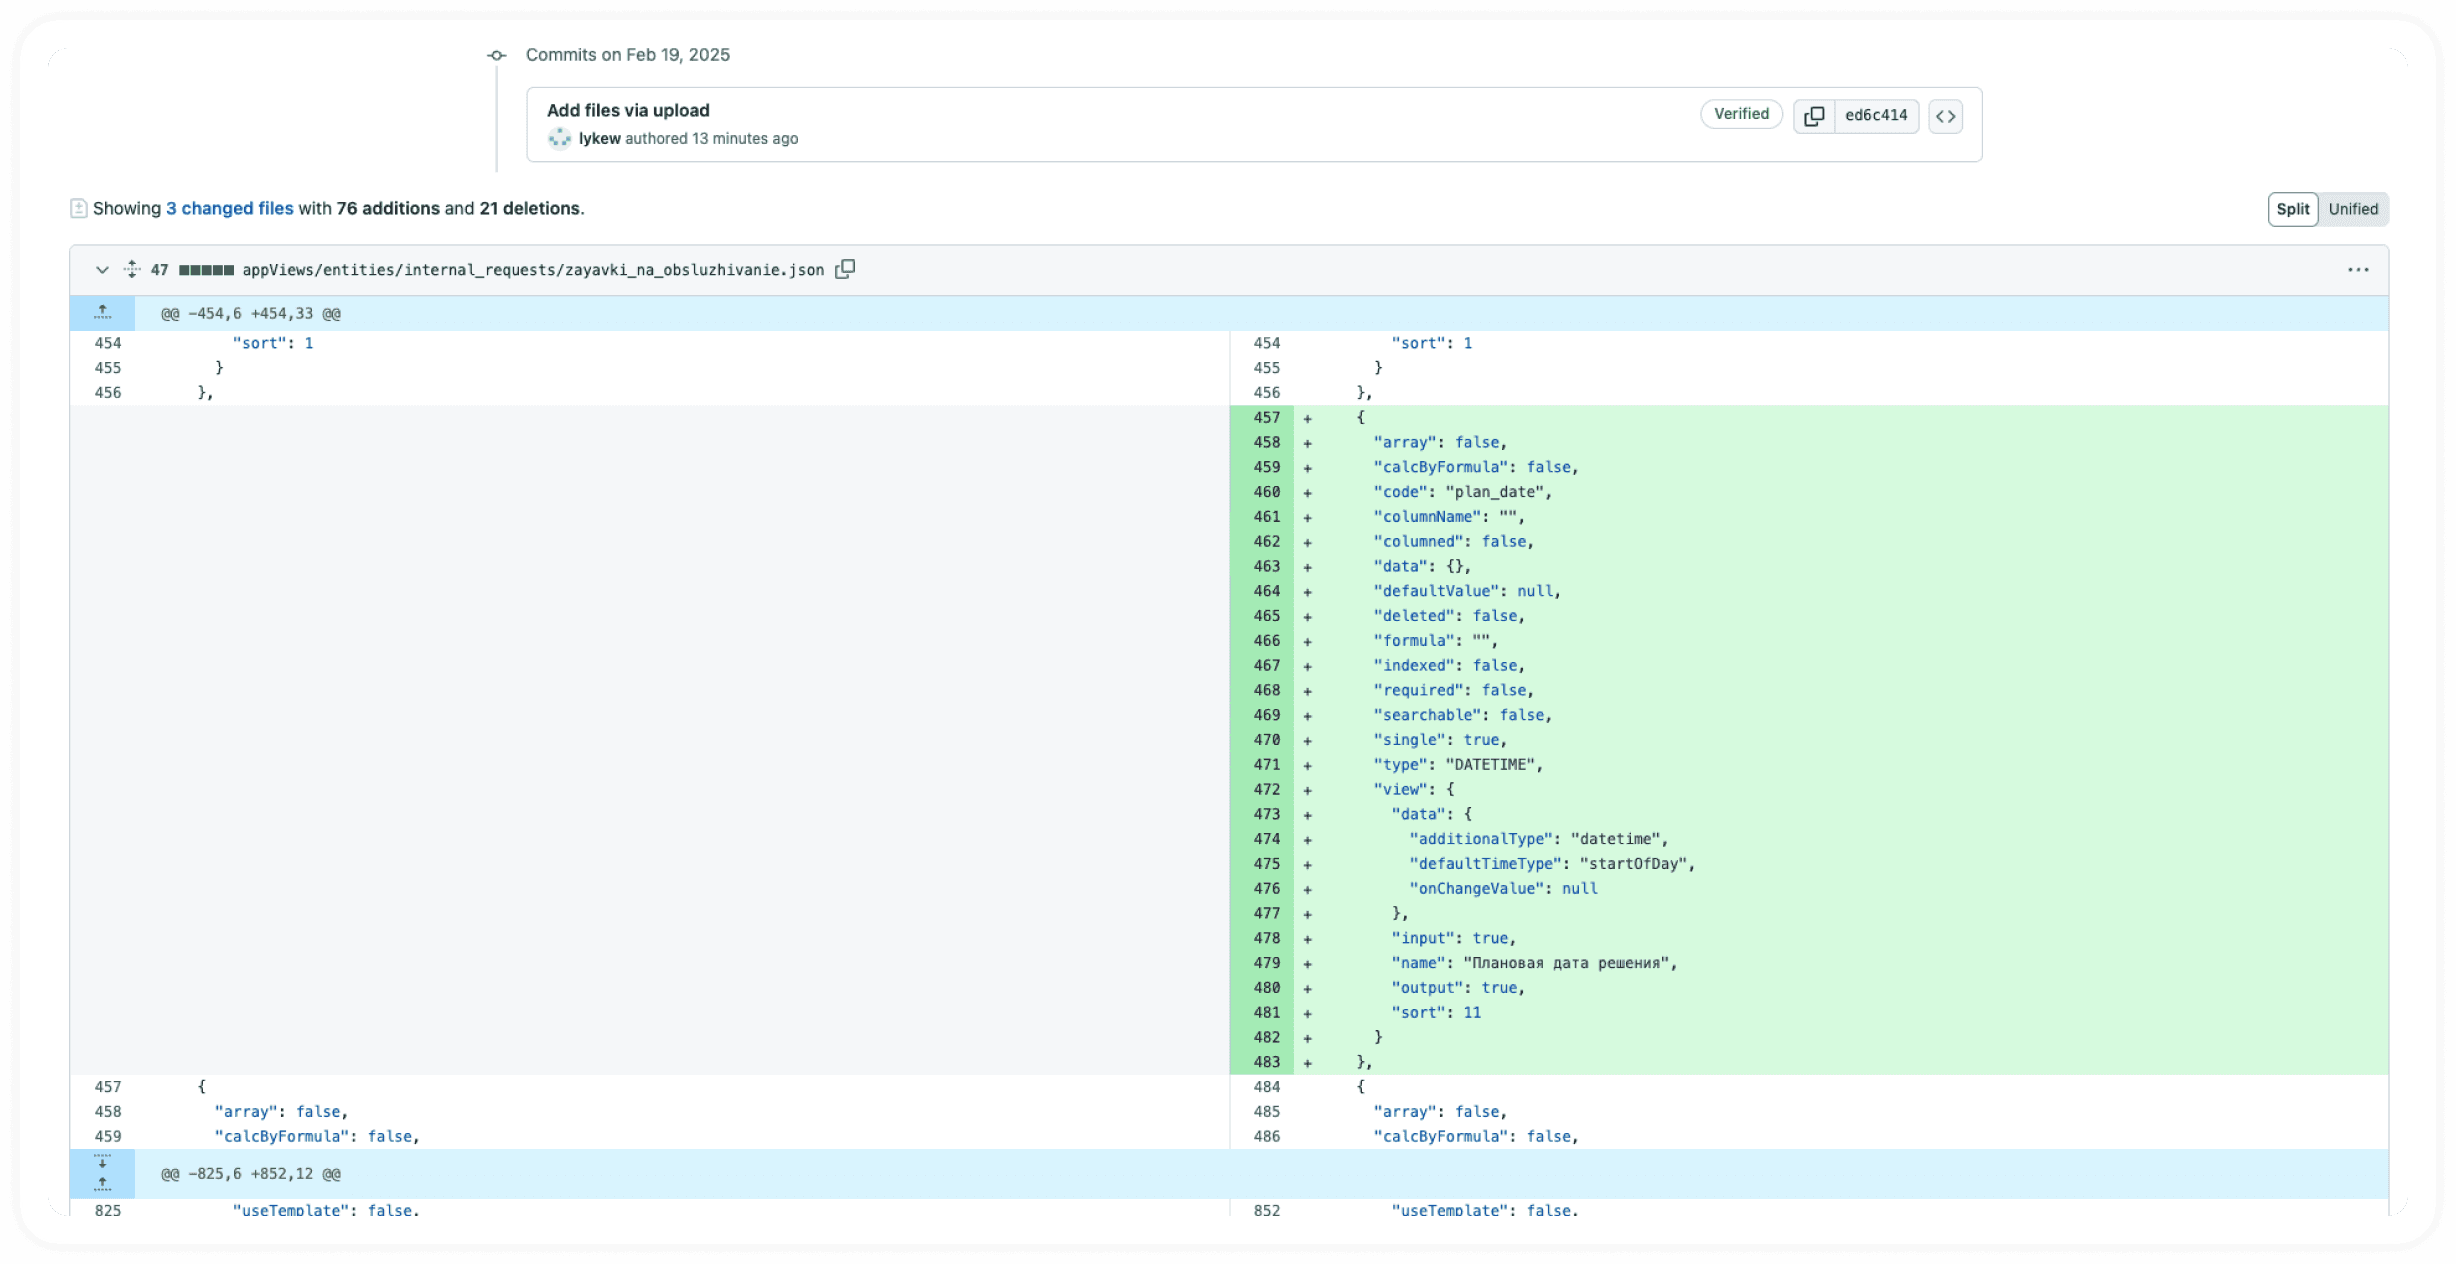Open the file options three-dot menu
Screen dimensions: 2456x1264
click(2357, 270)
